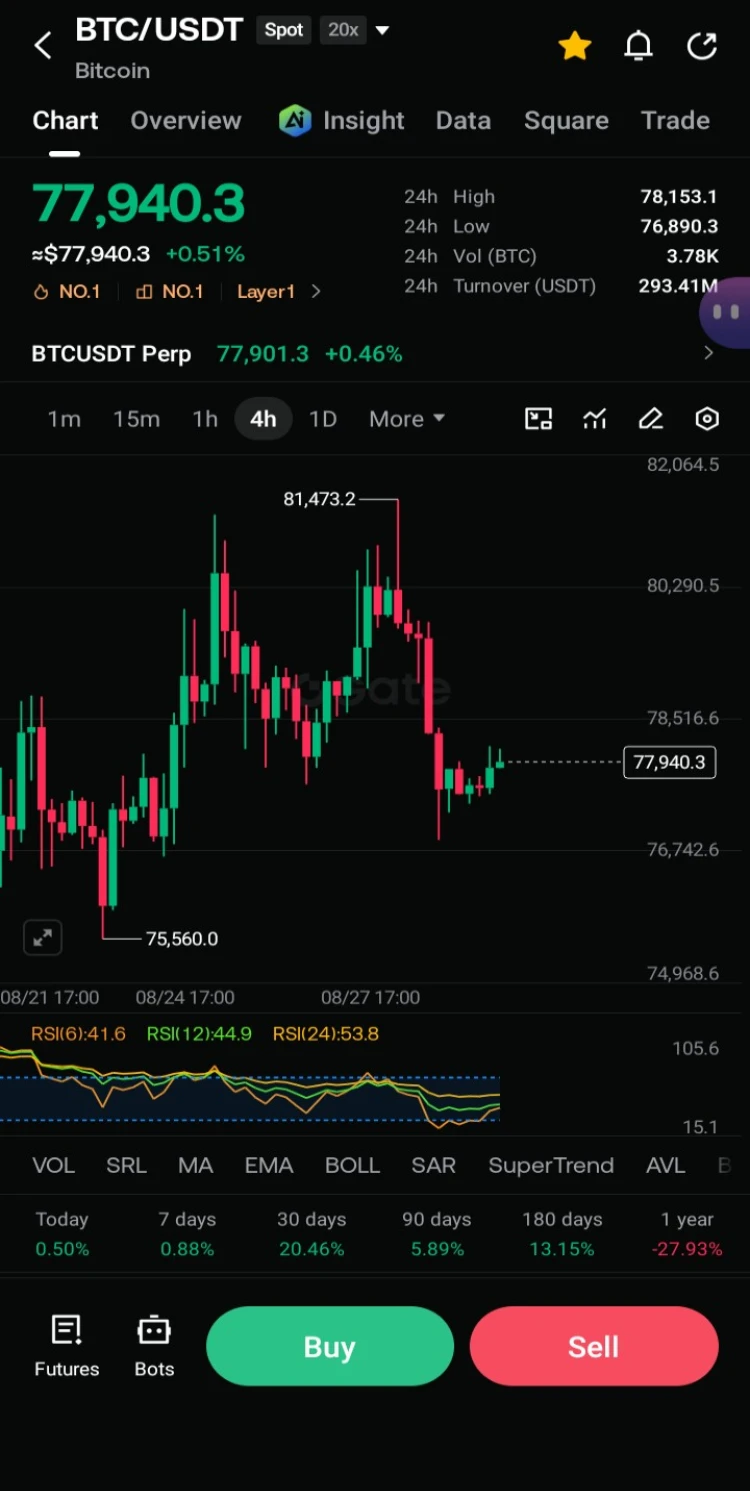Open chart indicators icon
Image resolution: width=750 pixels, height=1491 pixels.
tap(595, 419)
